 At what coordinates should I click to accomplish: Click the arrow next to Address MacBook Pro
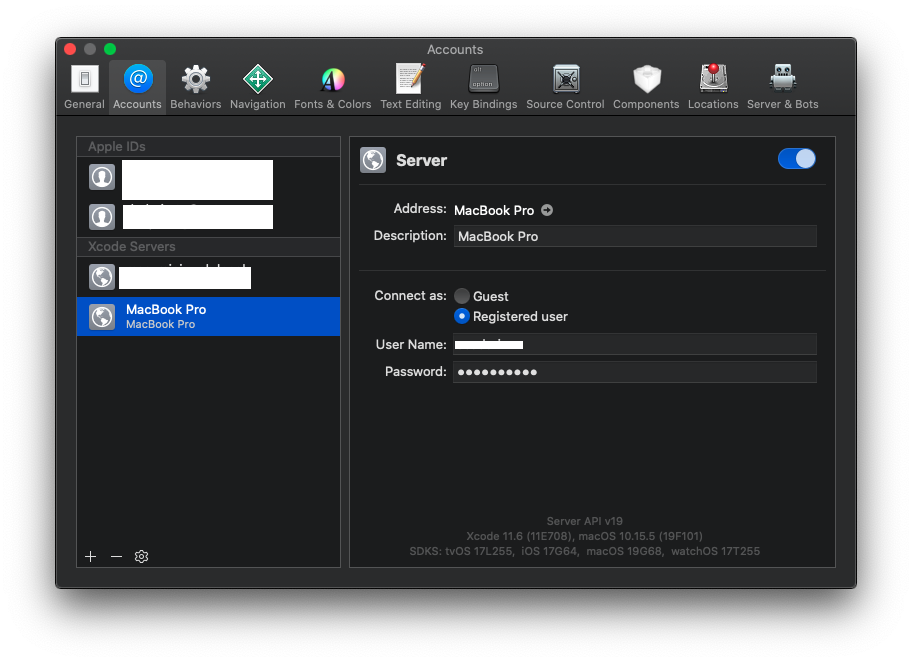click(547, 210)
